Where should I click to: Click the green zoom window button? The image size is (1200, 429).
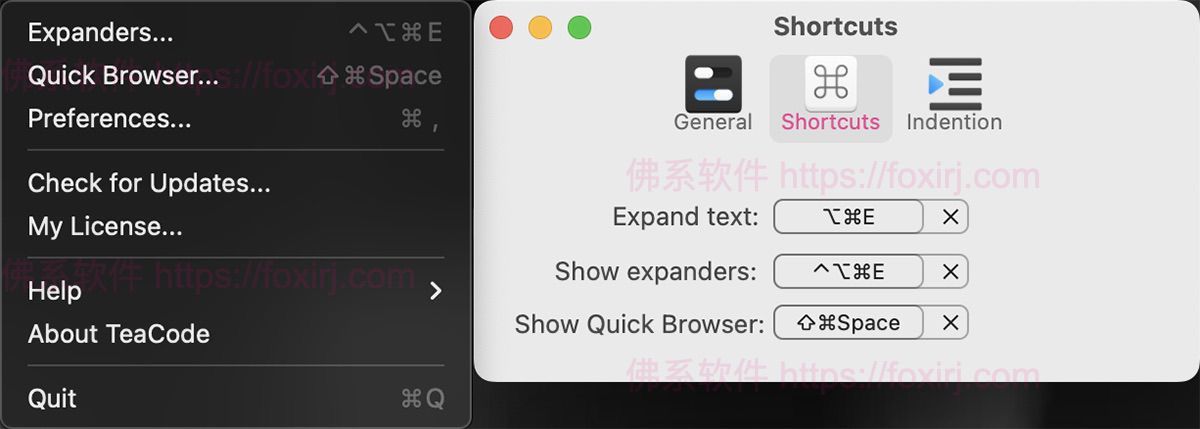[x=579, y=27]
